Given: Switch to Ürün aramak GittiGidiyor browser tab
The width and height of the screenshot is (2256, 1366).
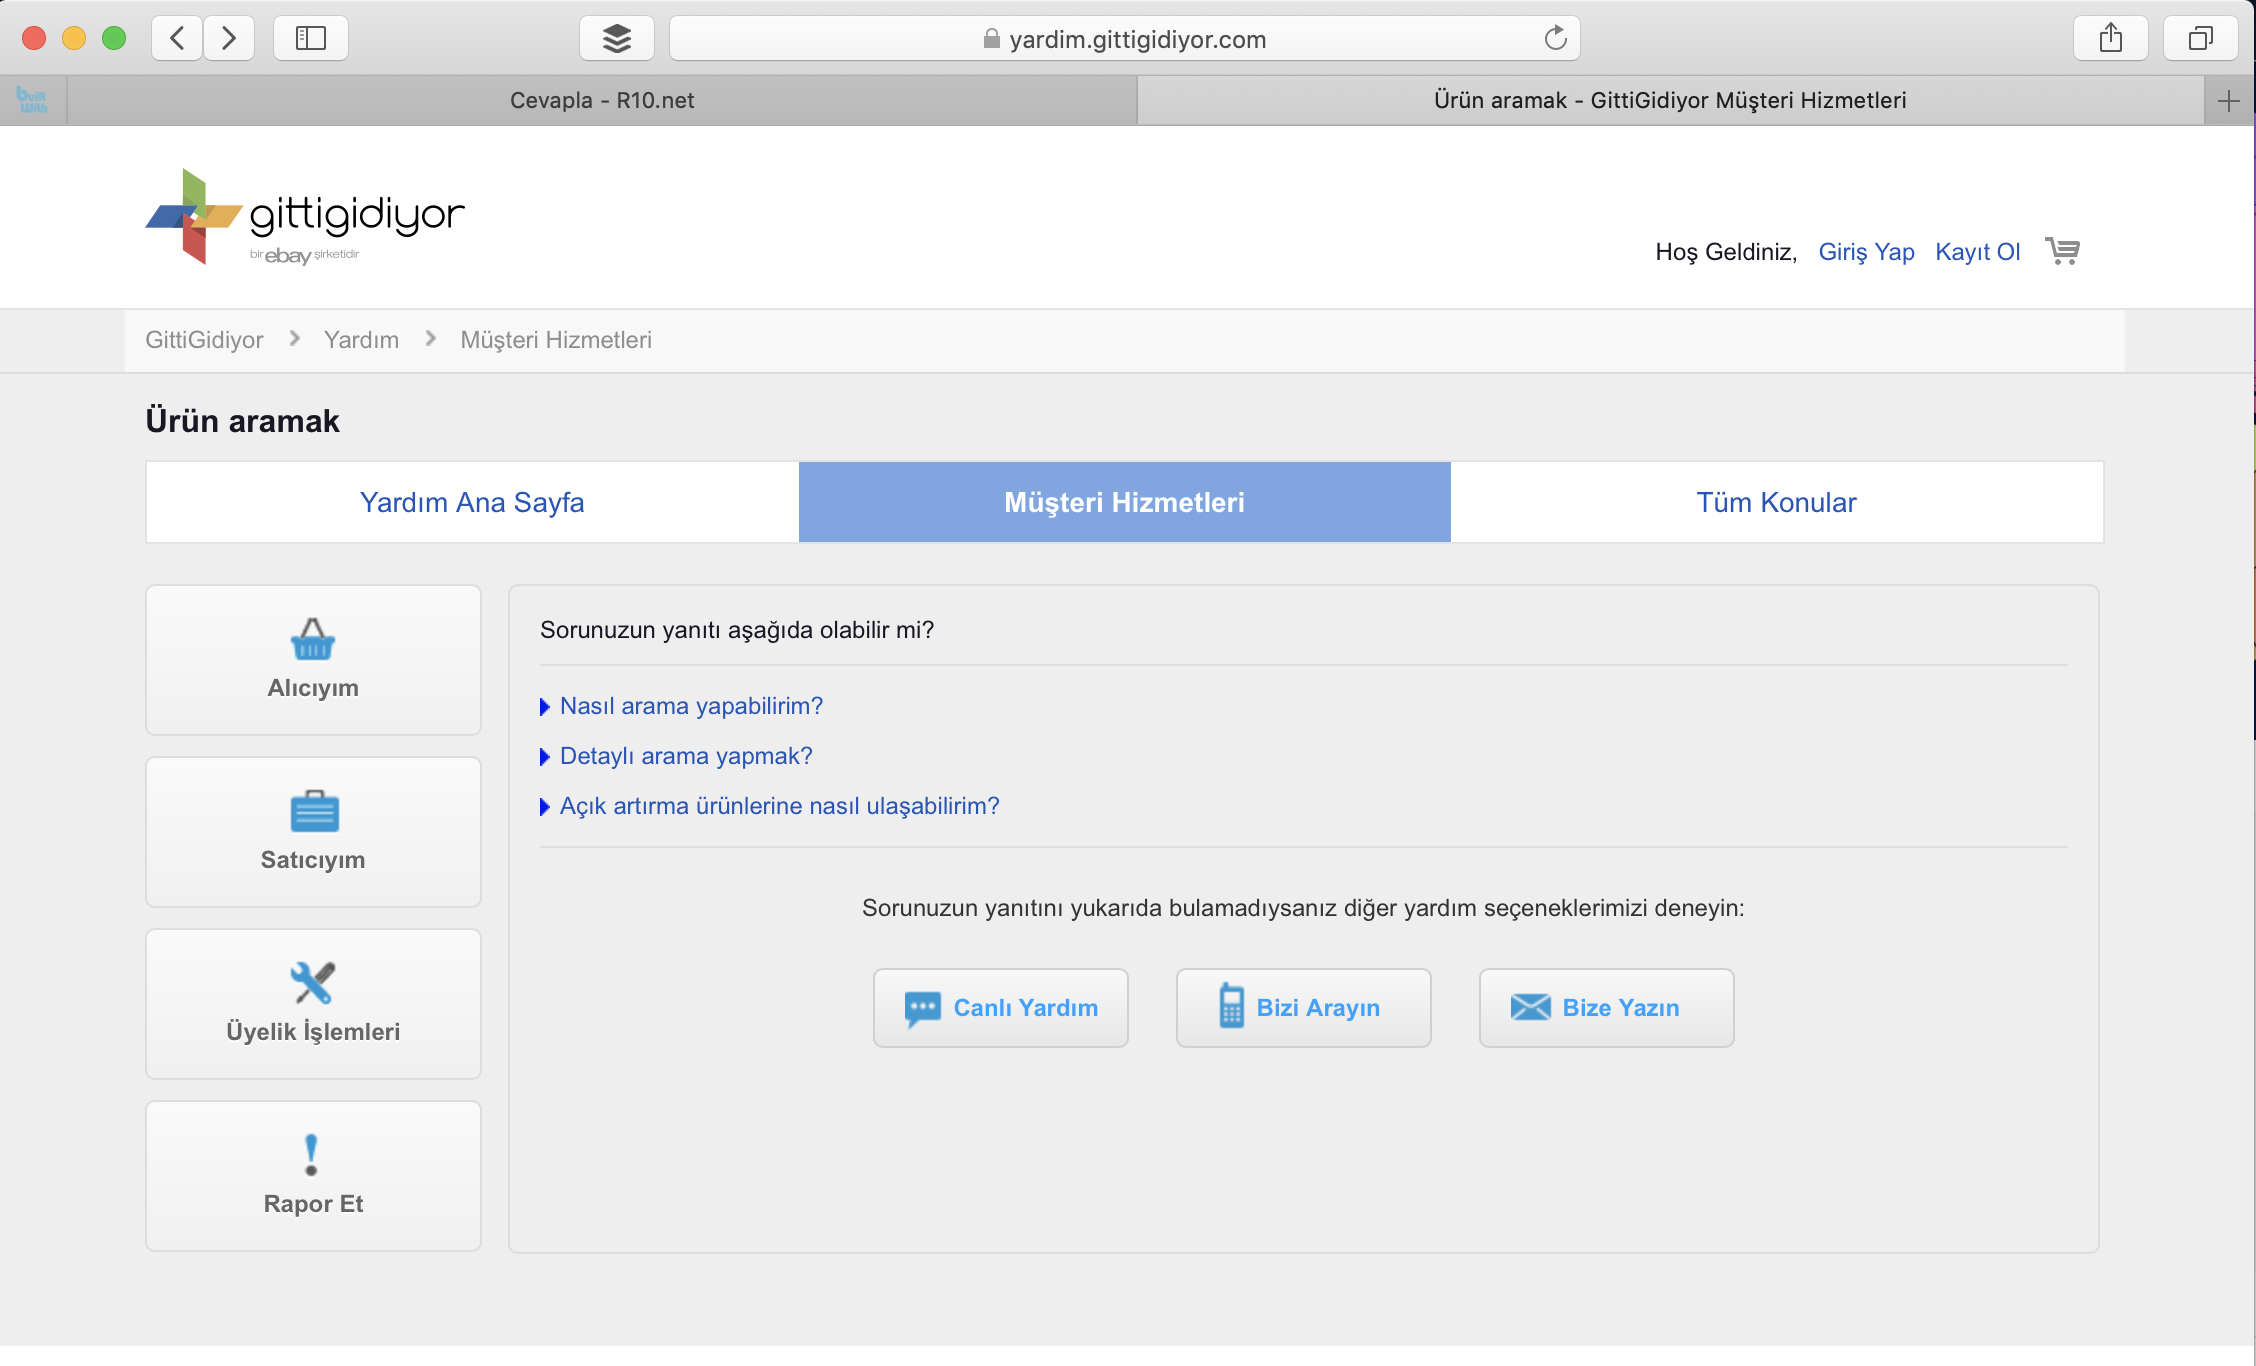Looking at the screenshot, I should [1670, 100].
